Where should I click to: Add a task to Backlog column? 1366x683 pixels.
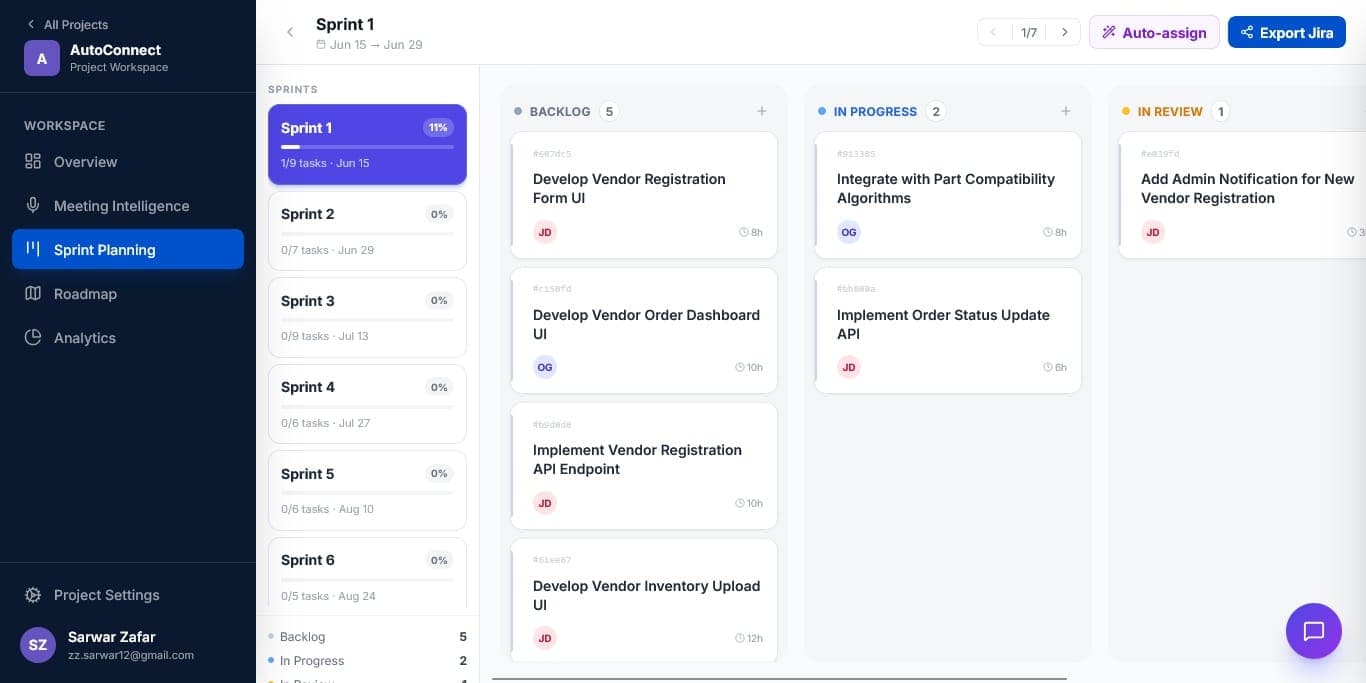click(762, 111)
